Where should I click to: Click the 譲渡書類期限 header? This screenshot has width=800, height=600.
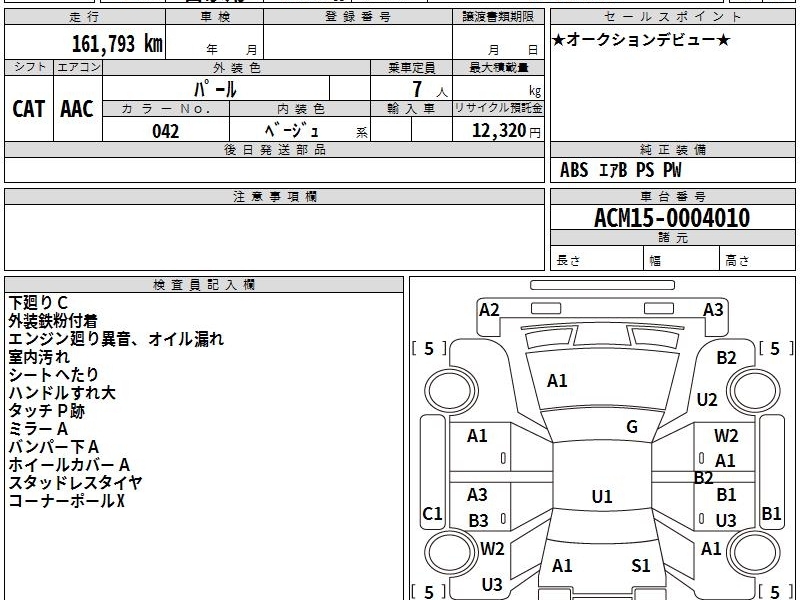pyautogui.click(x=498, y=17)
